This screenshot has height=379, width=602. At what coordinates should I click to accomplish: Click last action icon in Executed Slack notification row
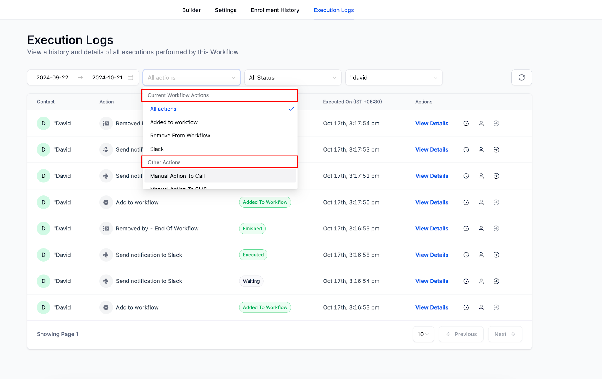(496, 255)
